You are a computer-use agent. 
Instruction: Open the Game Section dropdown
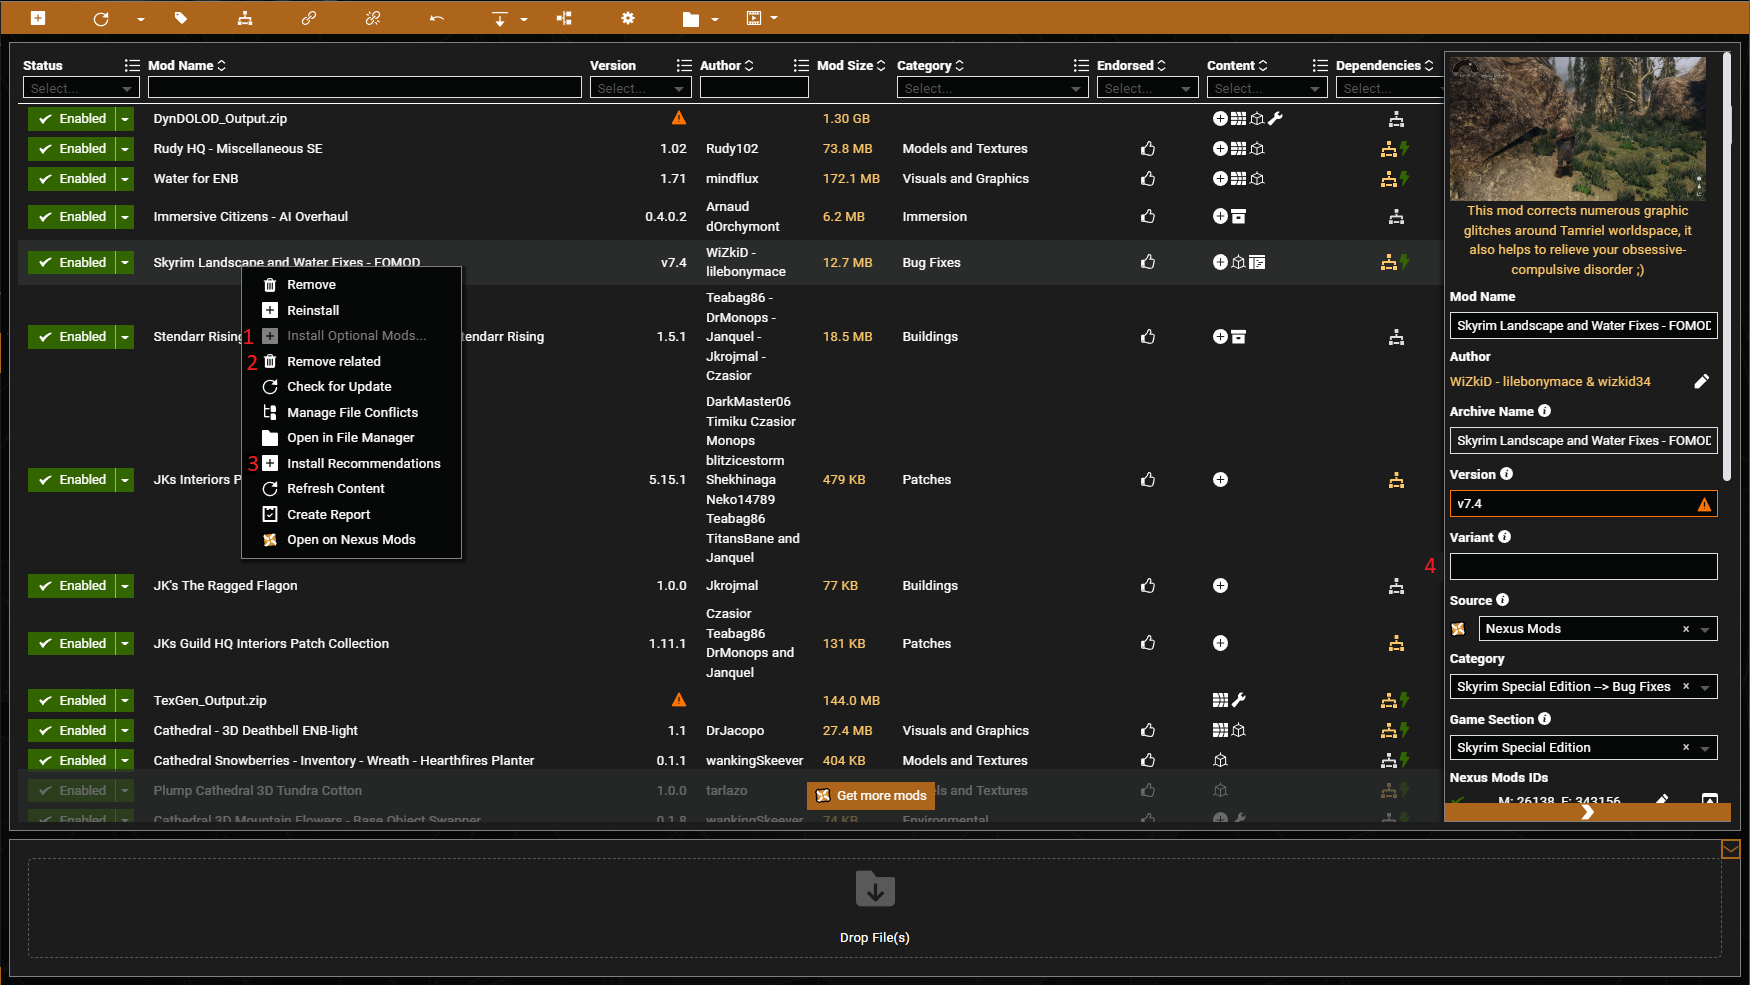pyautogui.click(x=1584, y=748)
